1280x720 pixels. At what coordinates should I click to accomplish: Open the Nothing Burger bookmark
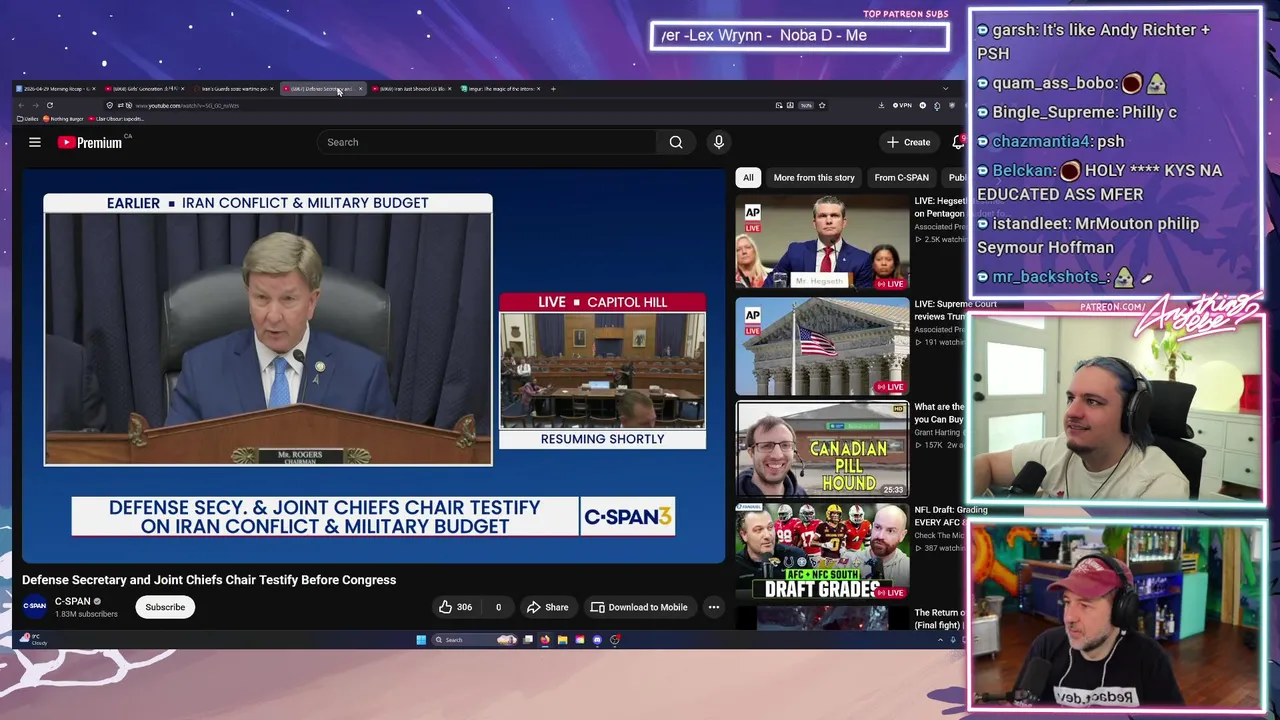coord(63,119)
